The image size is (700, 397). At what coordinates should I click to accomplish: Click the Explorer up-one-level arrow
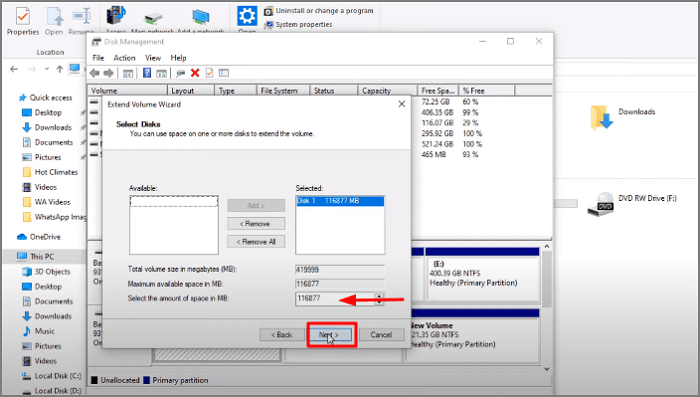tap(59, 69)
